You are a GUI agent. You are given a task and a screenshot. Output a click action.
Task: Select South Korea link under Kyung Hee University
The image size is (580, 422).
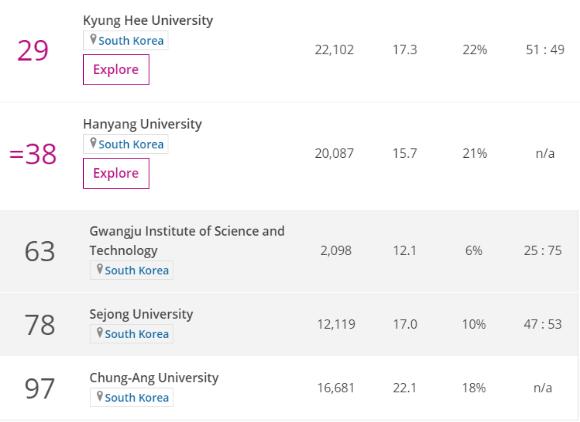point(131,41)
